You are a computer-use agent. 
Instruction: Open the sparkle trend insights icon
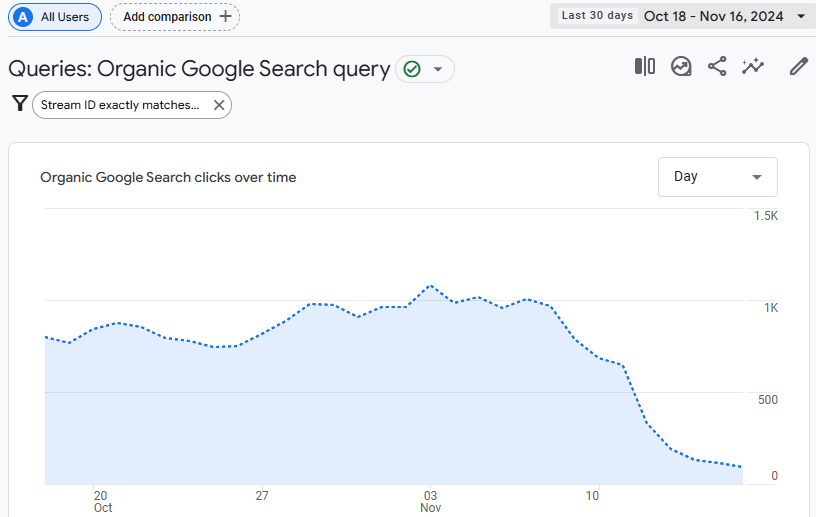click(753, 67)
